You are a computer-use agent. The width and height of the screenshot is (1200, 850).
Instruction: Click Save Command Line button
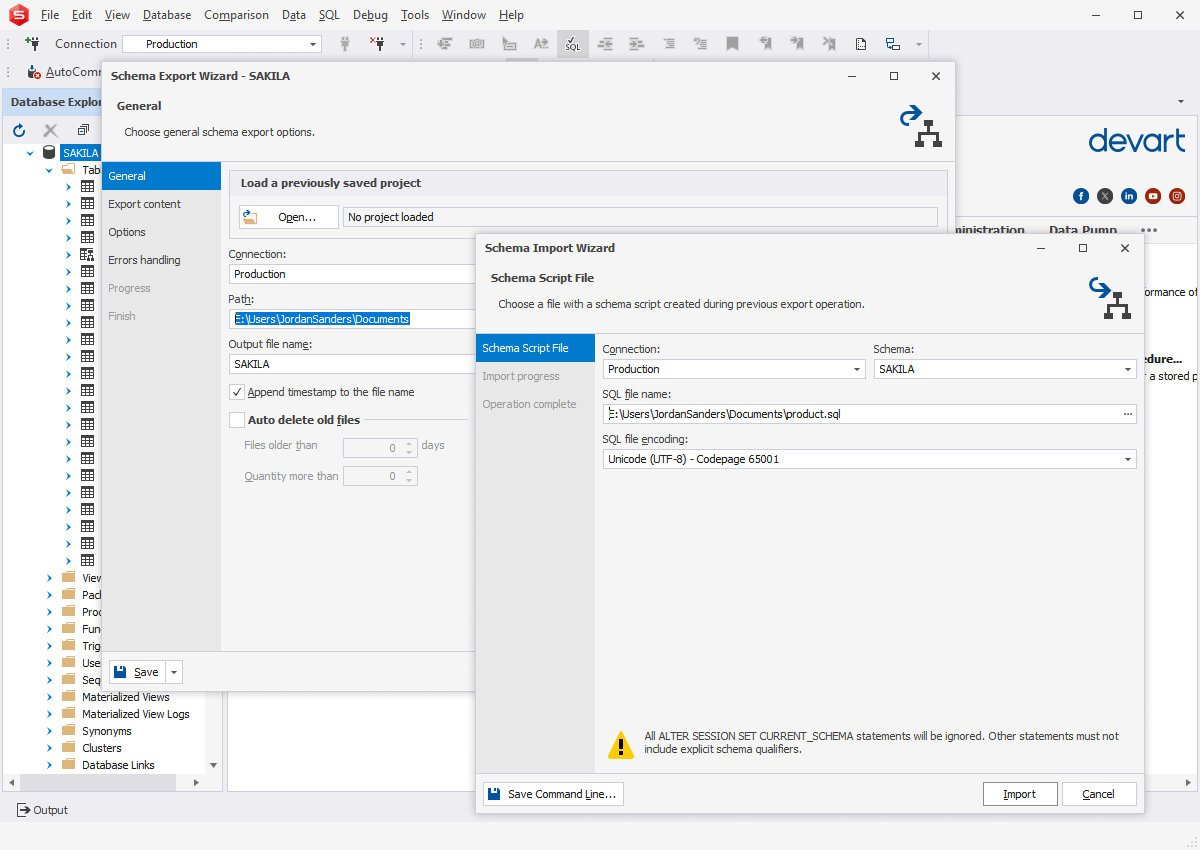[x=553, y=794]
